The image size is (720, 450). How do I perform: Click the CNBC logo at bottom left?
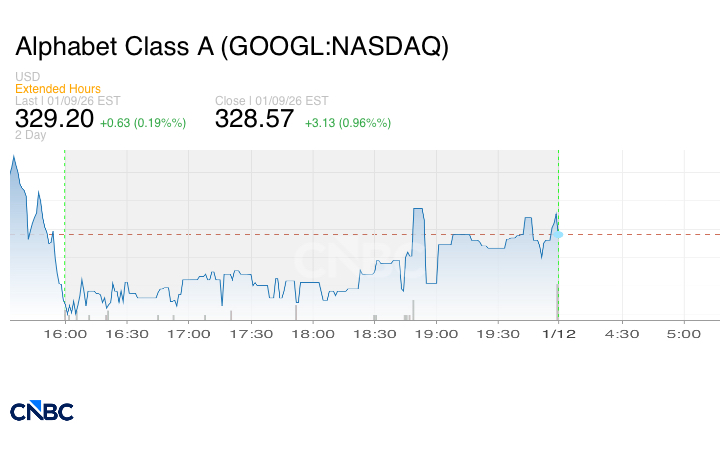coord(41,411)
